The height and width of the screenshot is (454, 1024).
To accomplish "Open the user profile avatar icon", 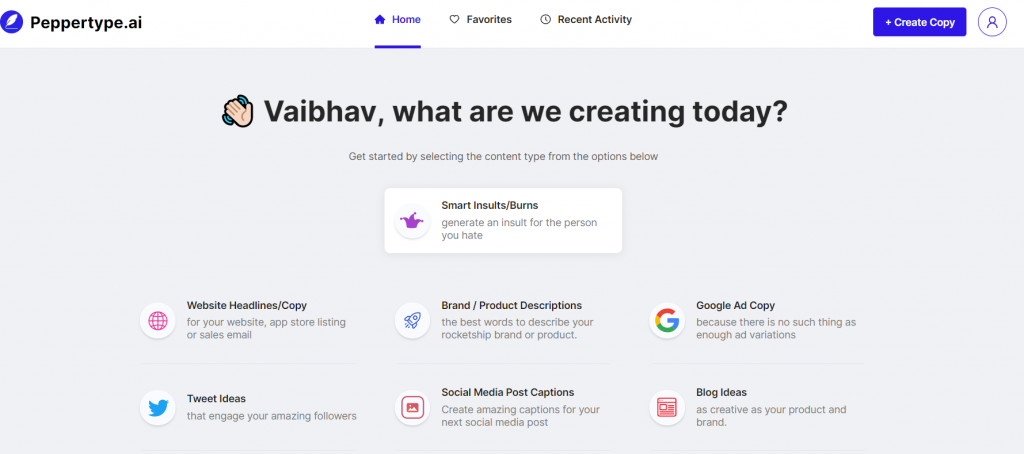I will 992,22.
